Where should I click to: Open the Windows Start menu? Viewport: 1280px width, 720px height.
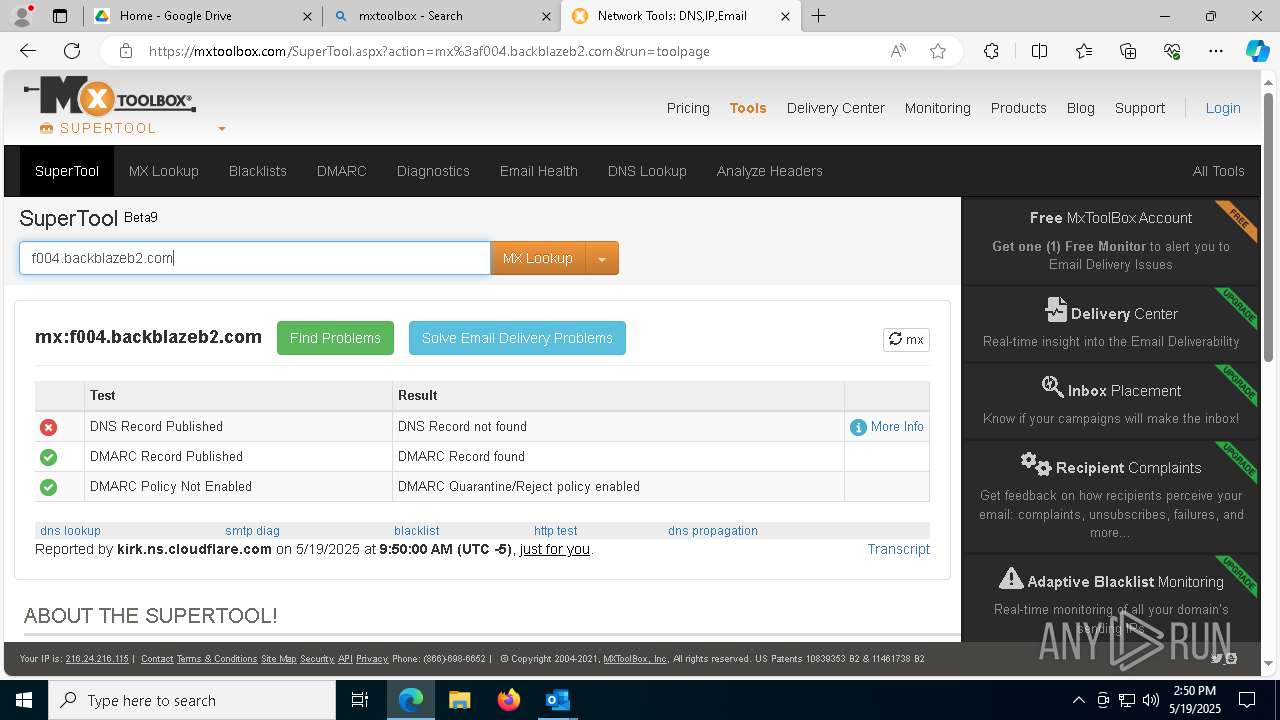point(23,700)
